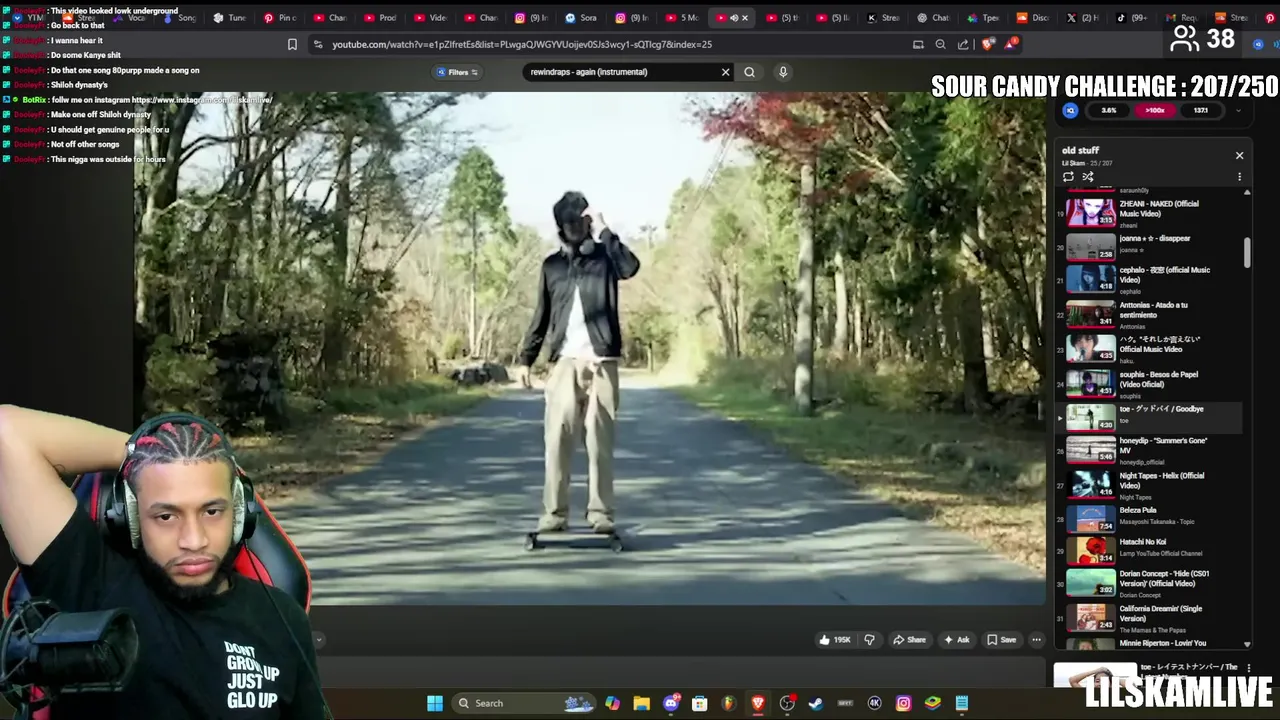Open File Explorer from the taskbar

[642, 703]
